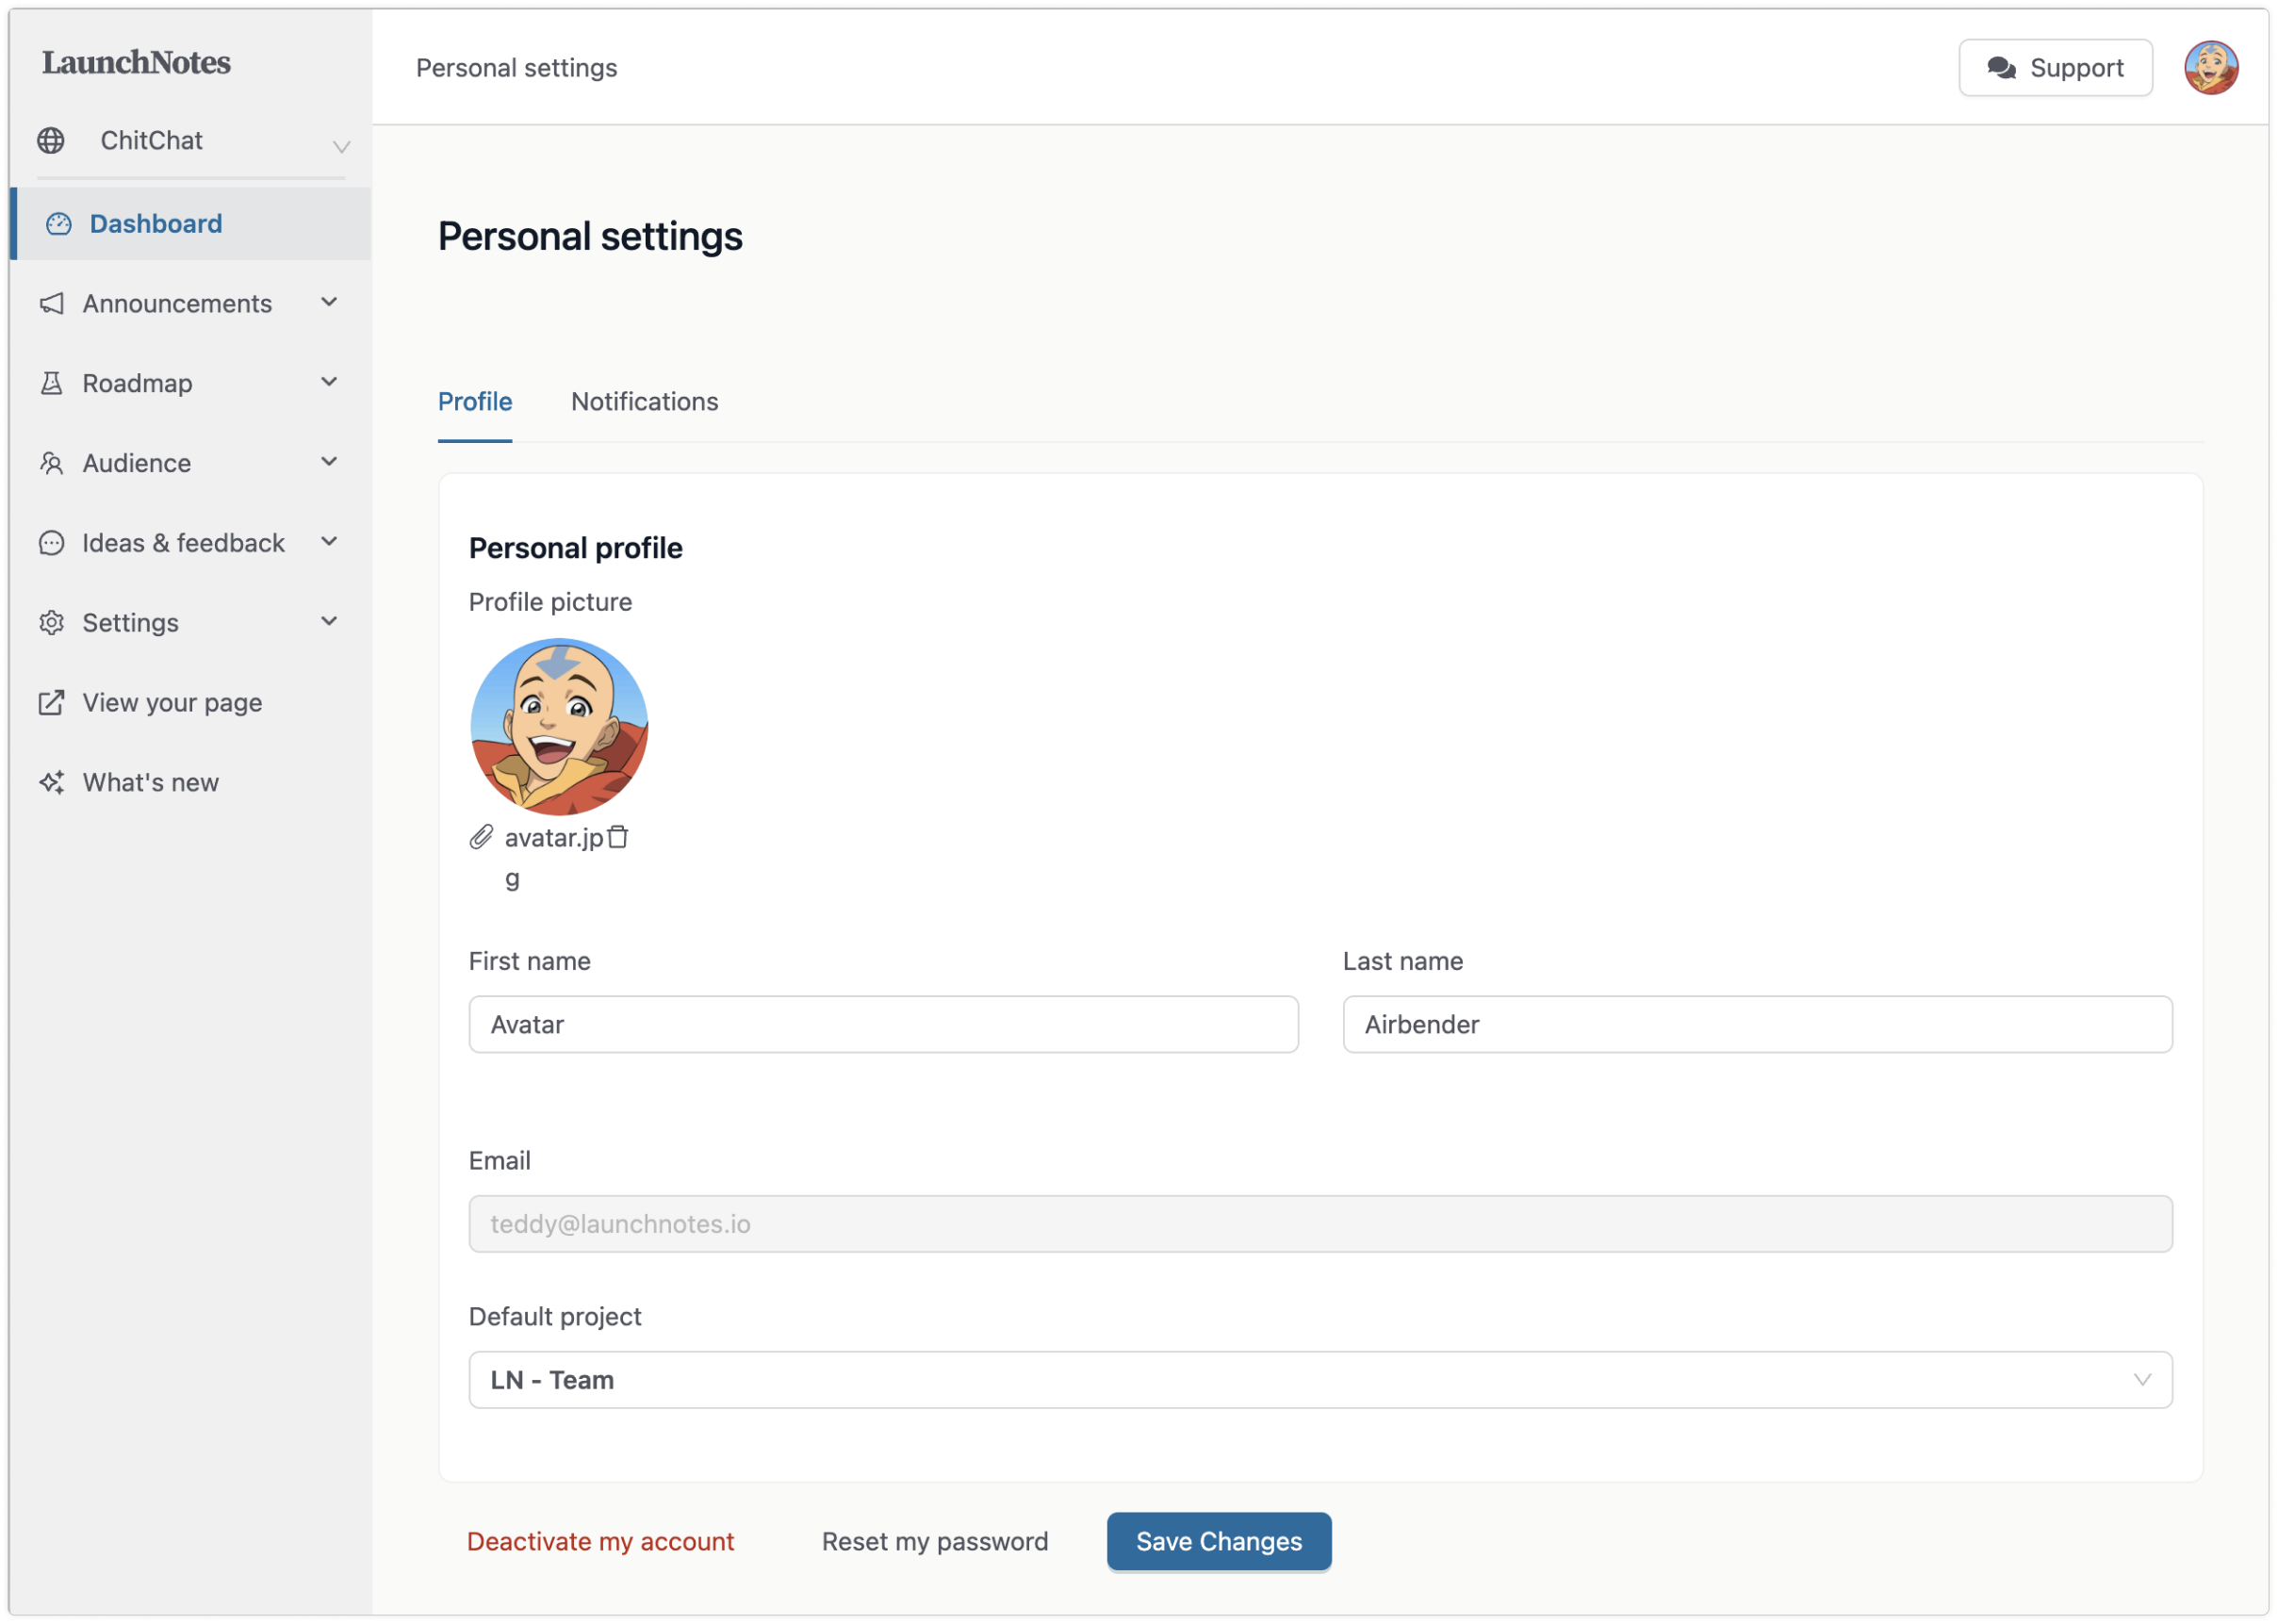The height and width of the screenshot is (1624, 2278).
Task: Click the Personal settings breadcrumb text
Action: click(516, 68)
